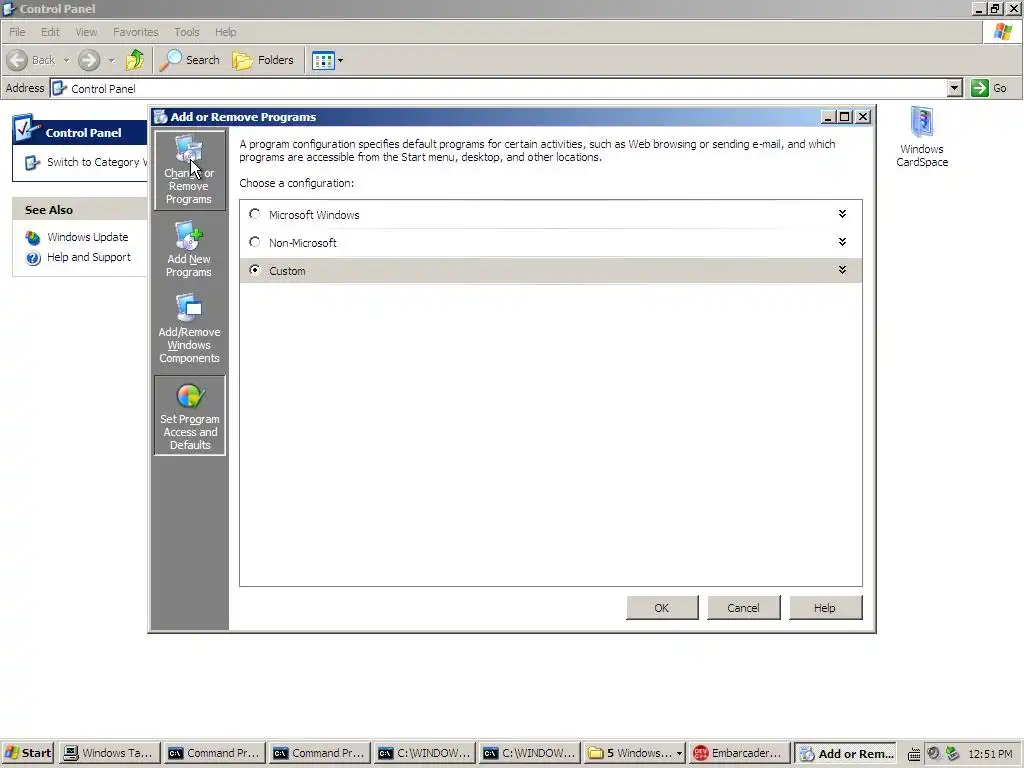
Task: Switch to Windows Task Manager taskbar item
Action: point(110,753)
